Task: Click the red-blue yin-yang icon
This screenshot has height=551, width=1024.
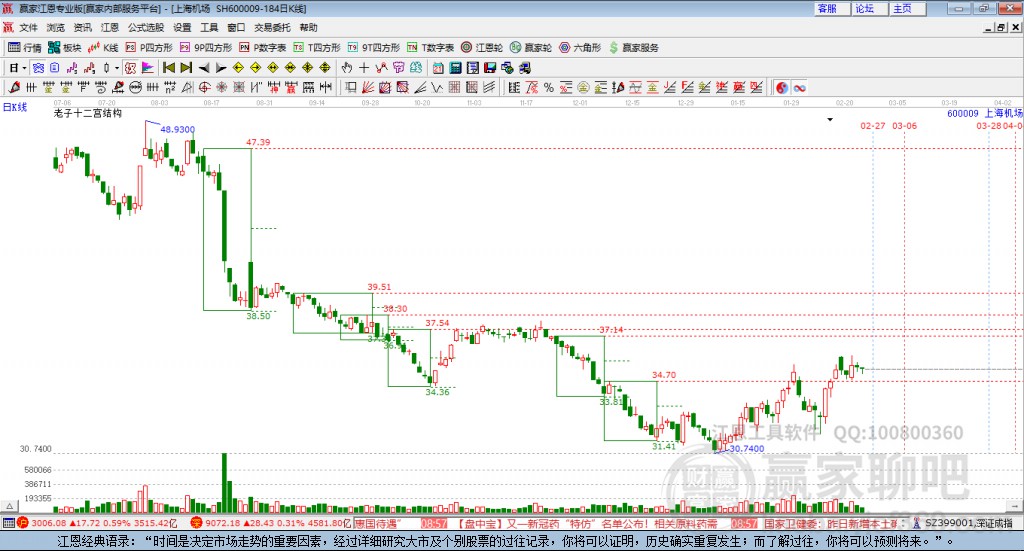Action: [782, 87]
